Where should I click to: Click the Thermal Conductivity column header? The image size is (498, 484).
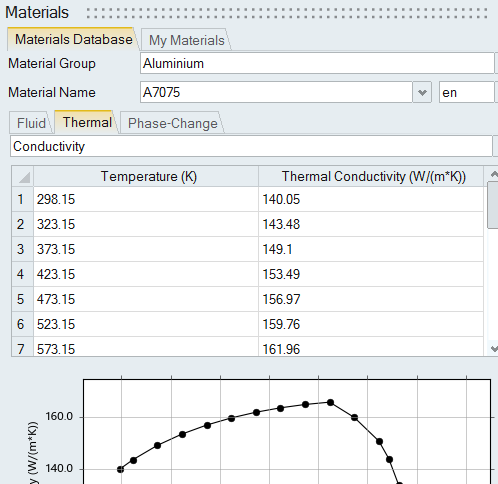click(x=371, y=176)
